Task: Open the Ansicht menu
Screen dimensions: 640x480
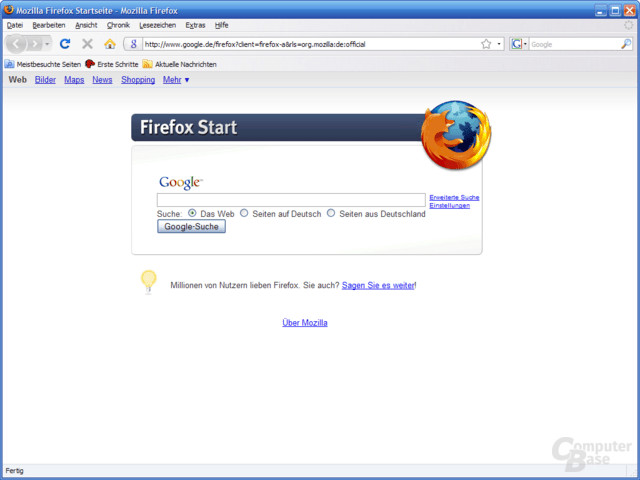Action: [86, 25]
